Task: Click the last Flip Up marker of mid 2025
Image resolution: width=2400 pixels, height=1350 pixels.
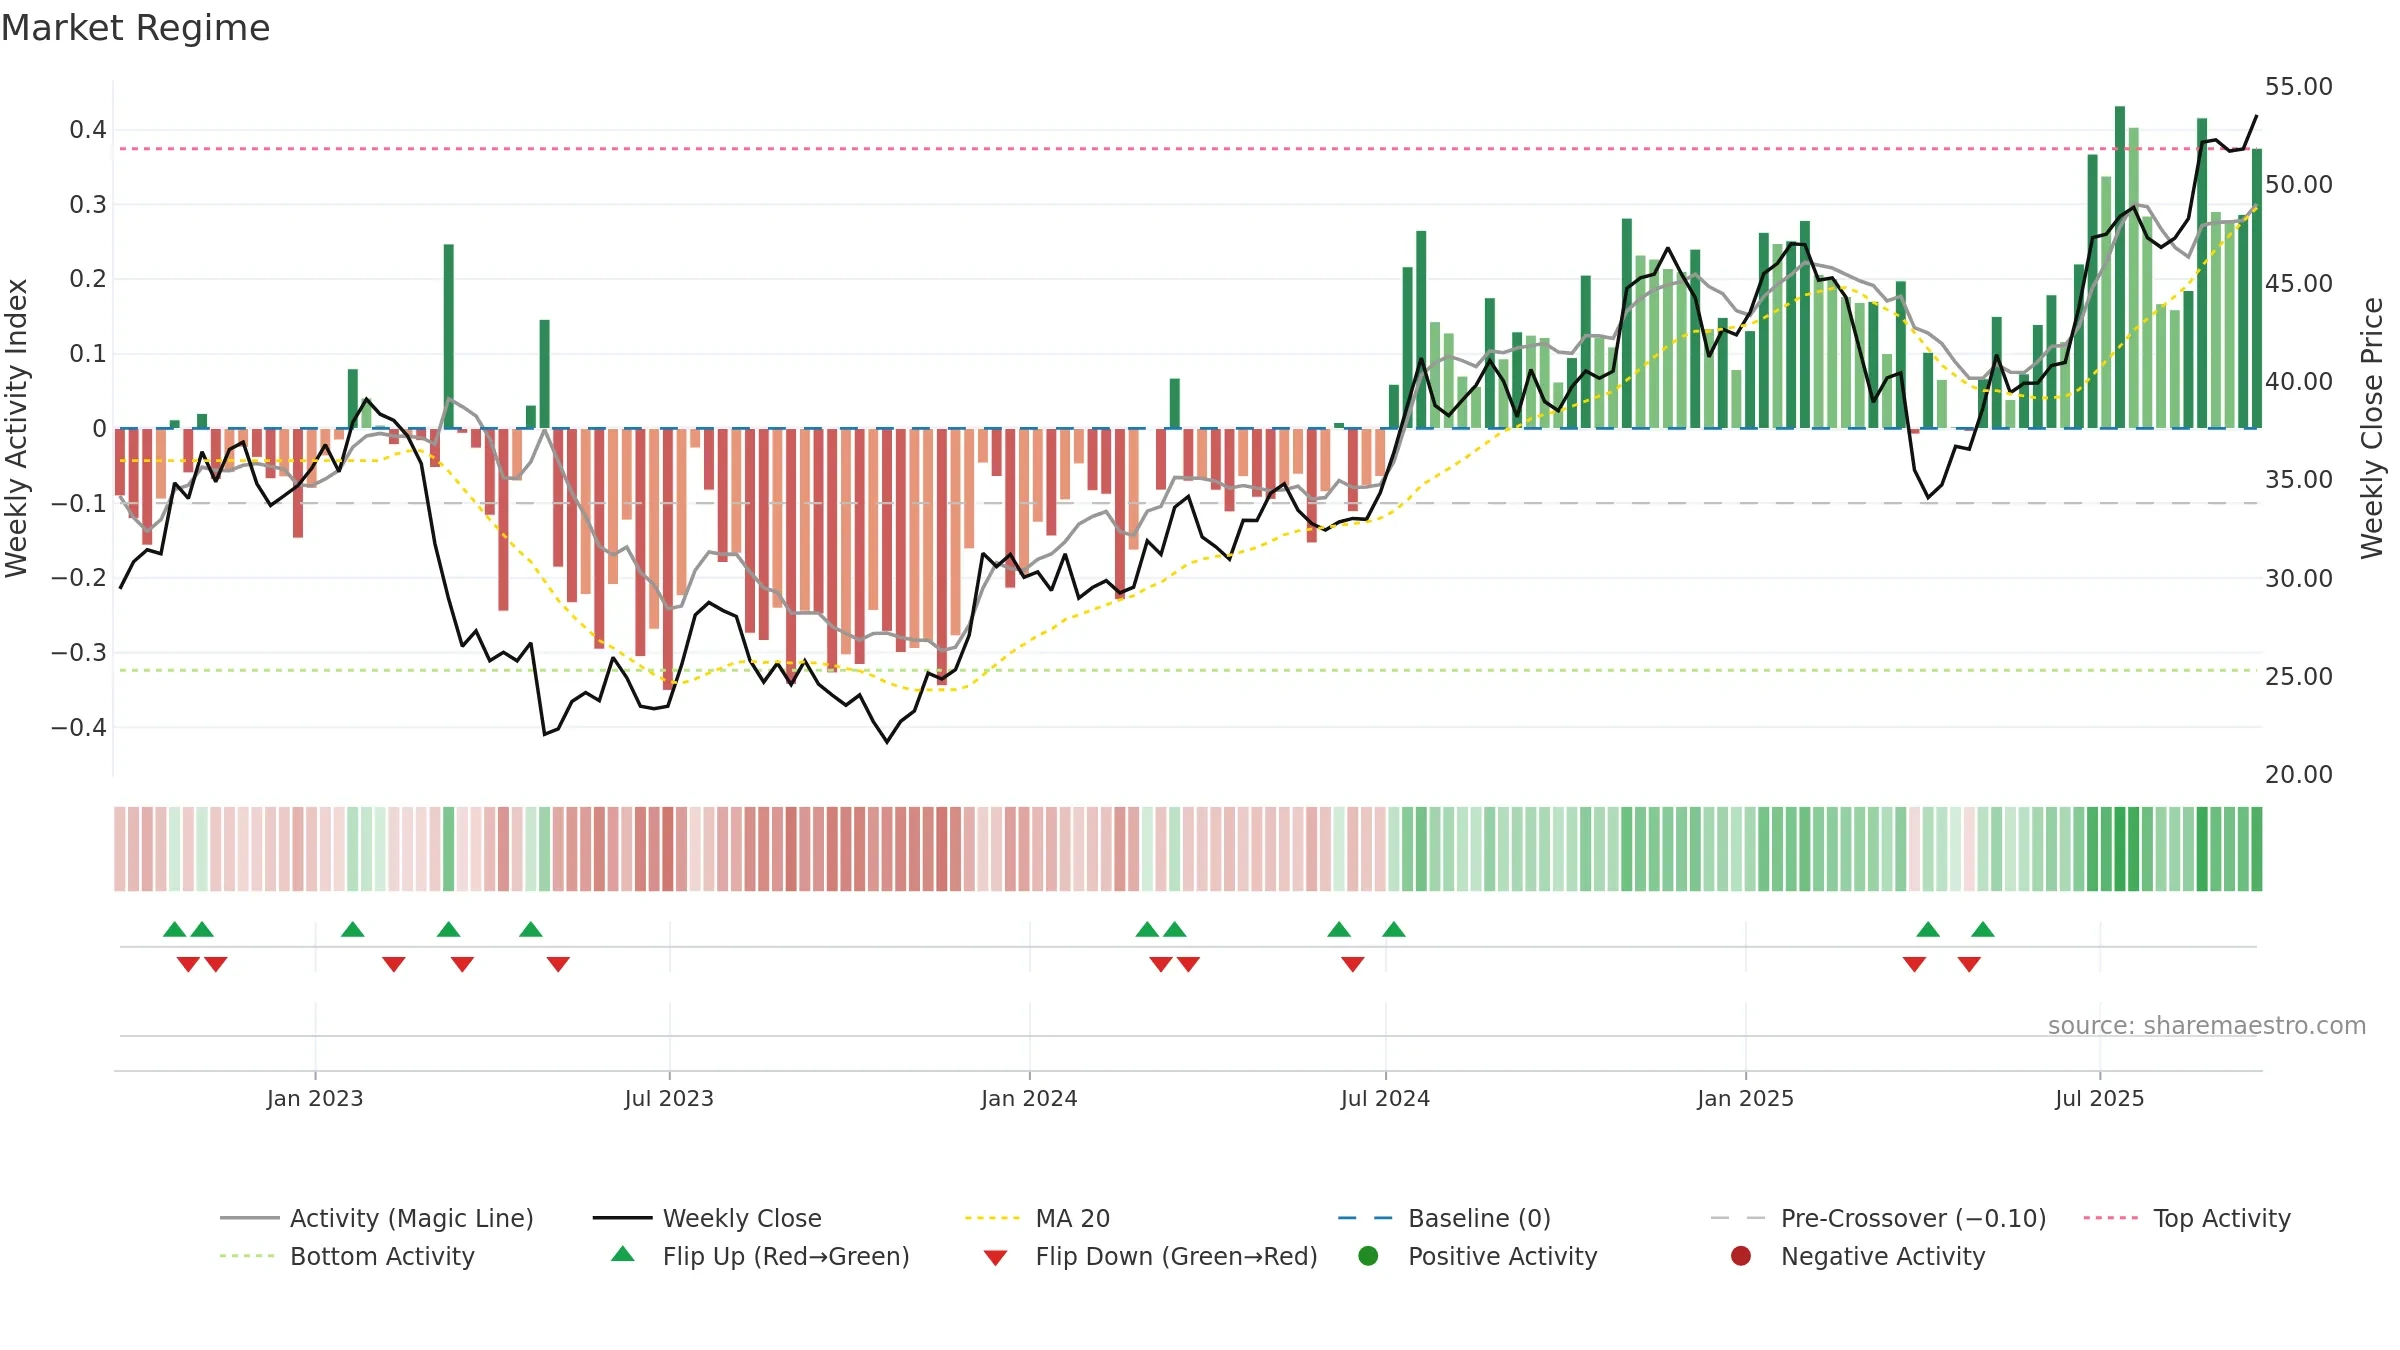Action: point(1983,929)
